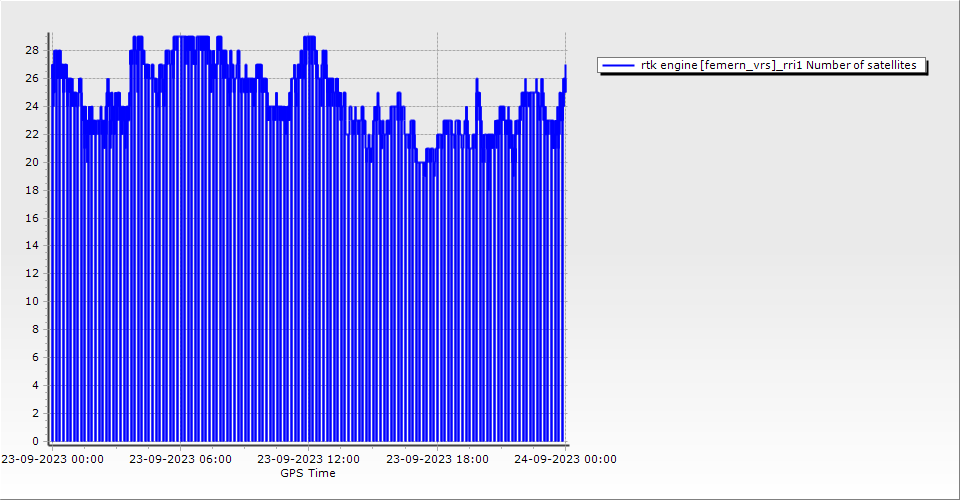
Task: Select the '23-09-2023 18:00' x-axis label
Action: click(437, 459)
